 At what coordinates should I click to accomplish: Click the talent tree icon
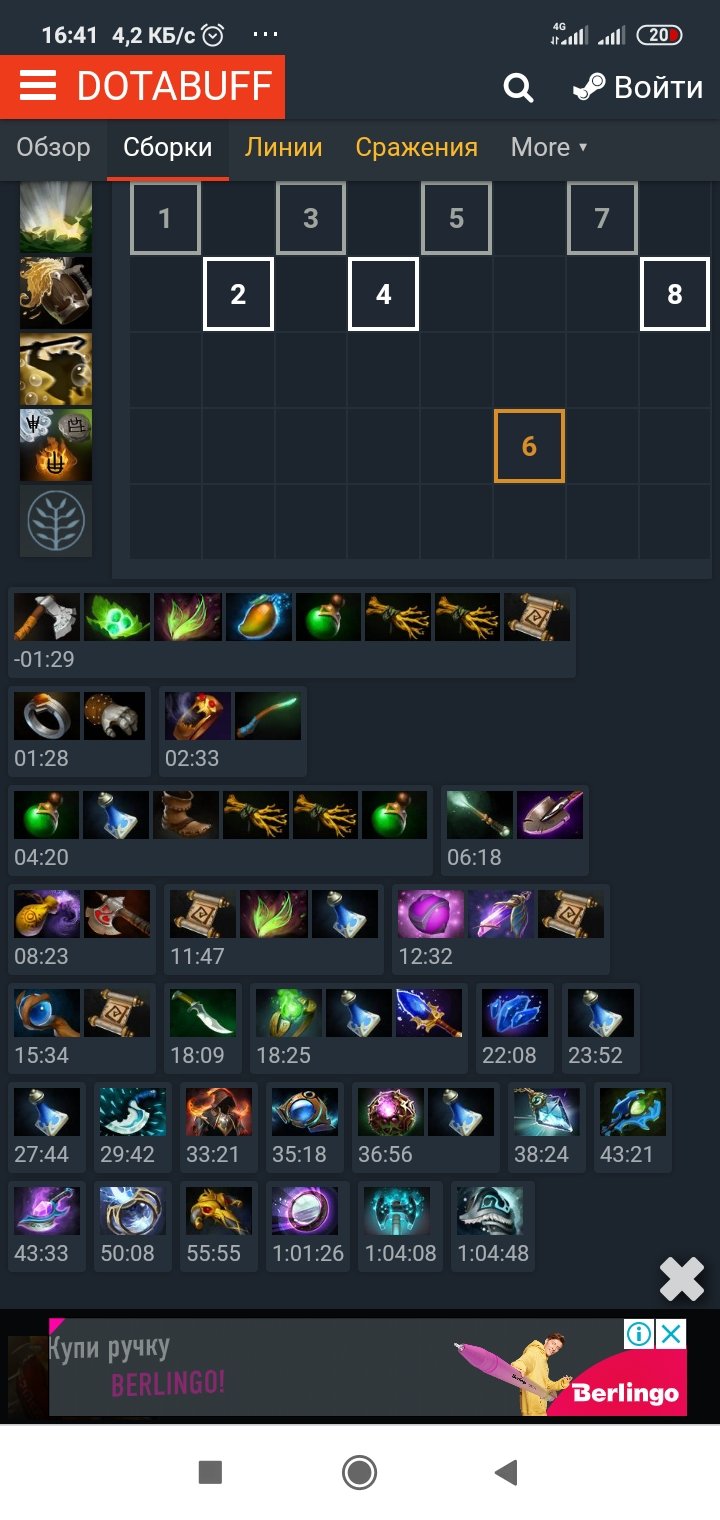point(56,521)
